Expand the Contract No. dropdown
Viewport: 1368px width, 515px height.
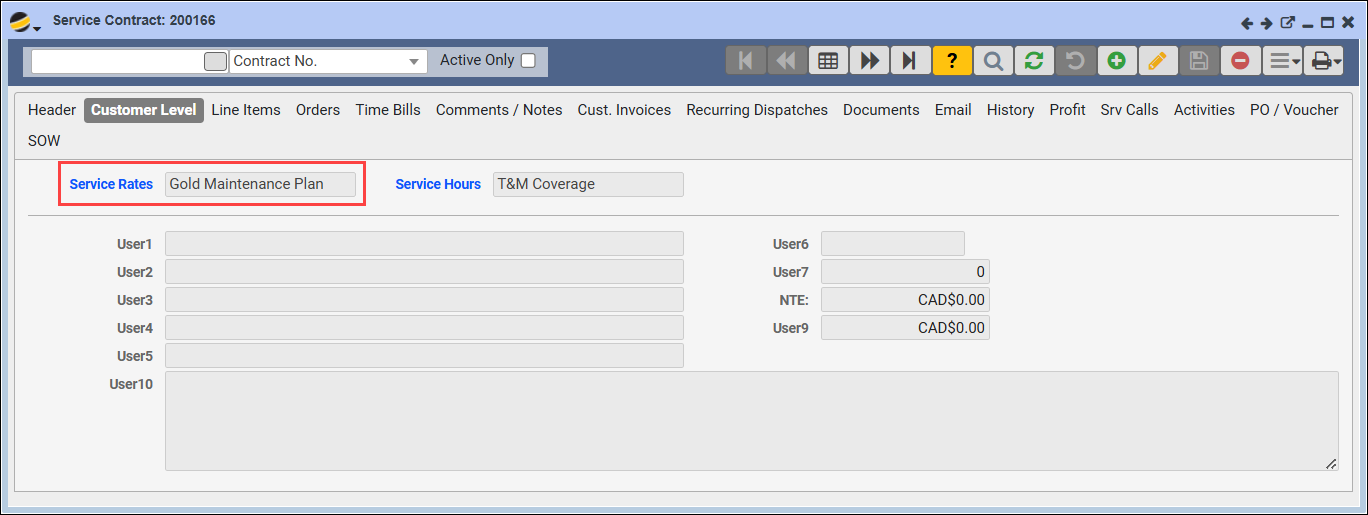[414, 62]
